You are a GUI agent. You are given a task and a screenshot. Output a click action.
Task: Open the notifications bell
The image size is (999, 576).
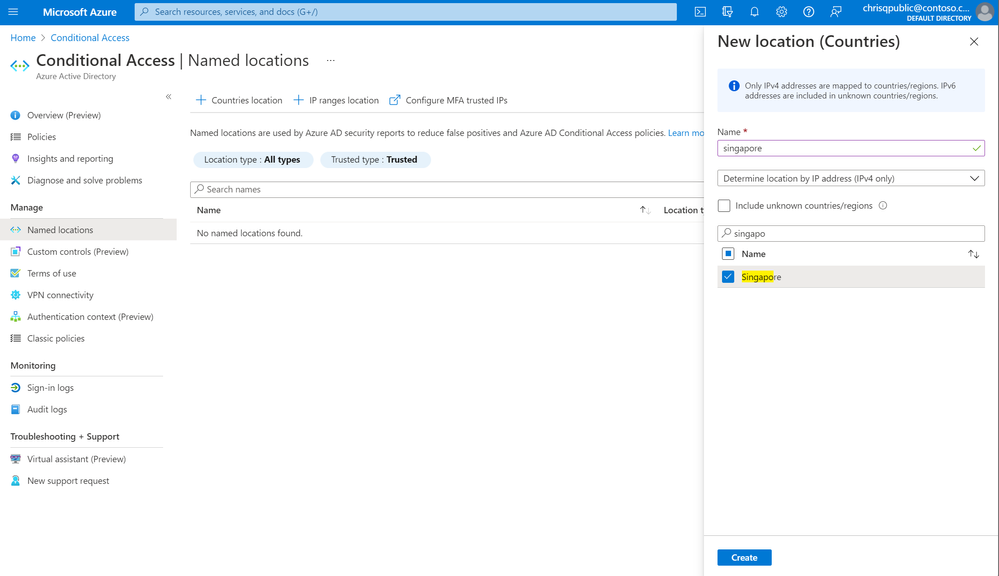coord(754,11)
